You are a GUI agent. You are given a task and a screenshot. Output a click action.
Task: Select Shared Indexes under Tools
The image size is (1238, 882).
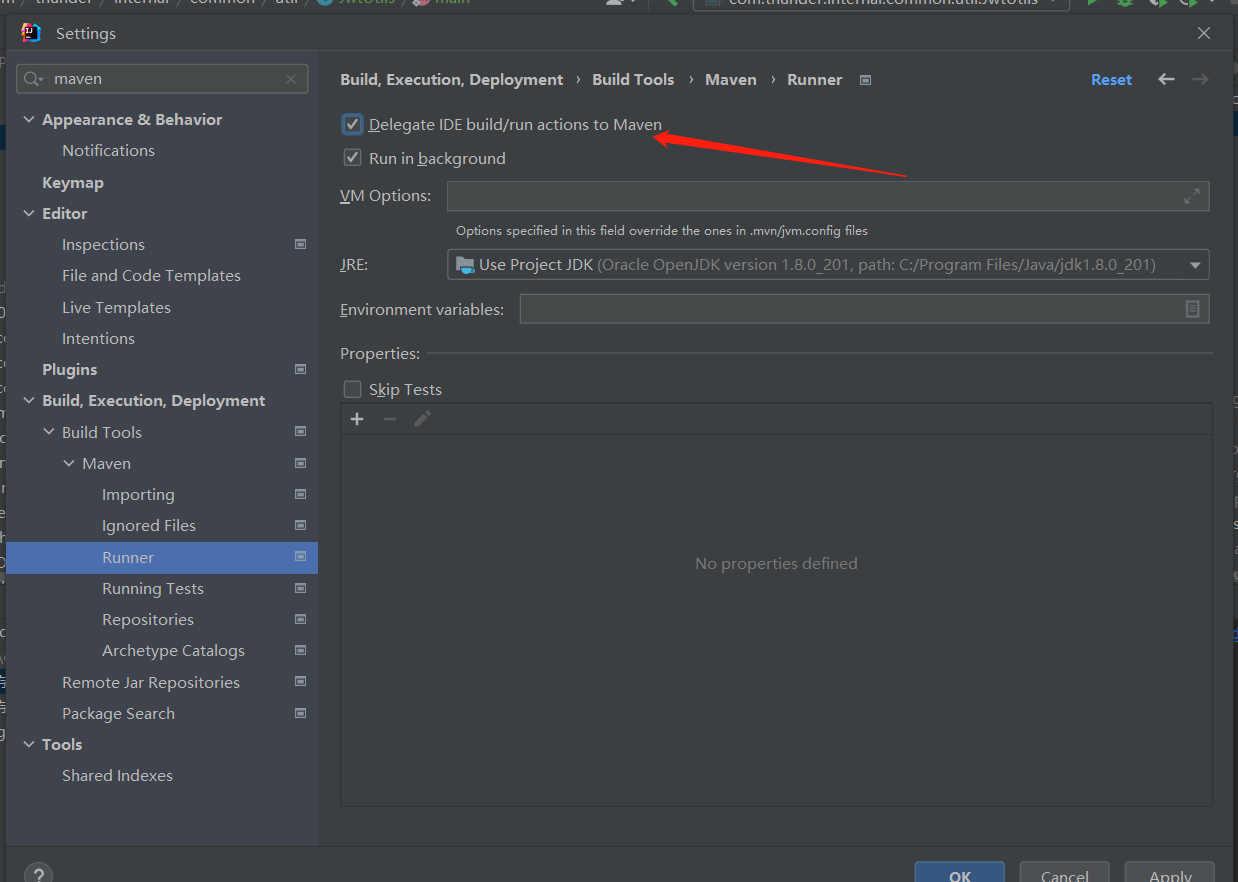pos(117,775)
